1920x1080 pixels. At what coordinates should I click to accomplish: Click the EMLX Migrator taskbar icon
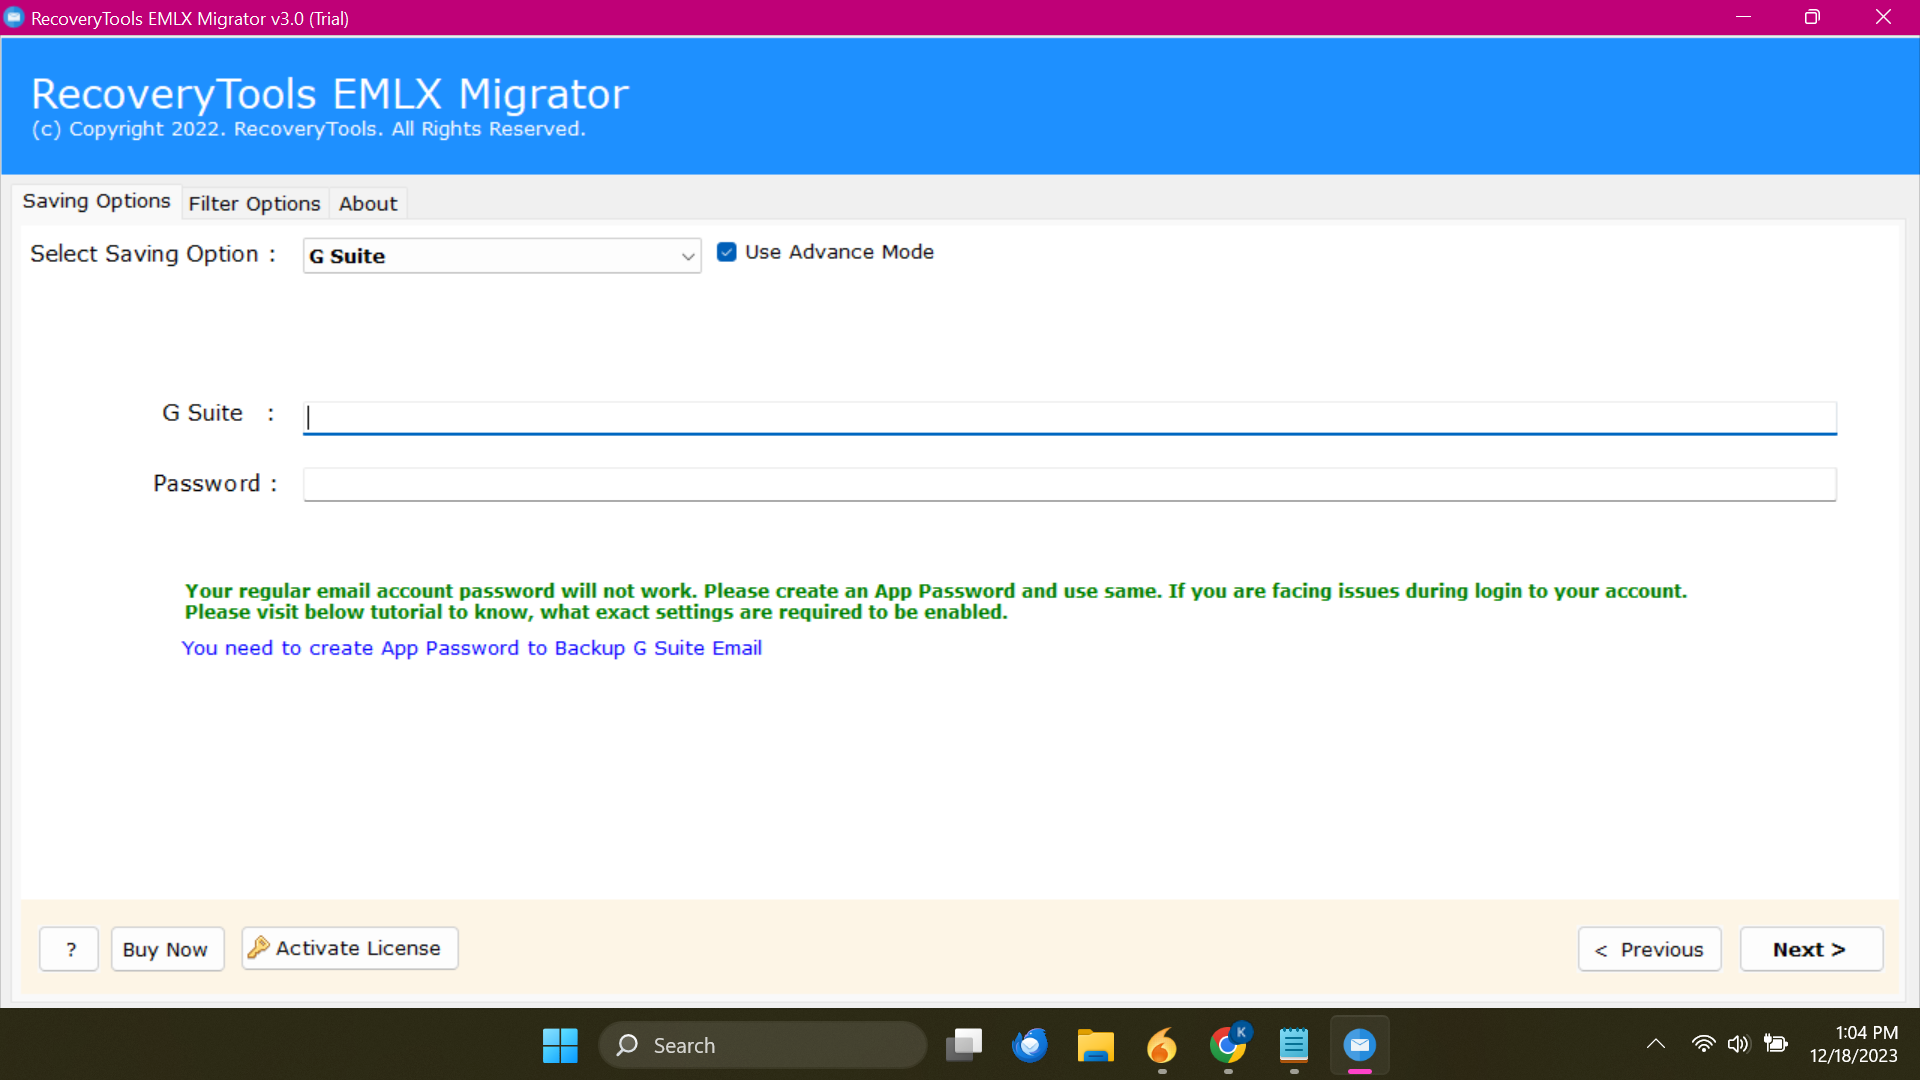coord(1360,1045)
